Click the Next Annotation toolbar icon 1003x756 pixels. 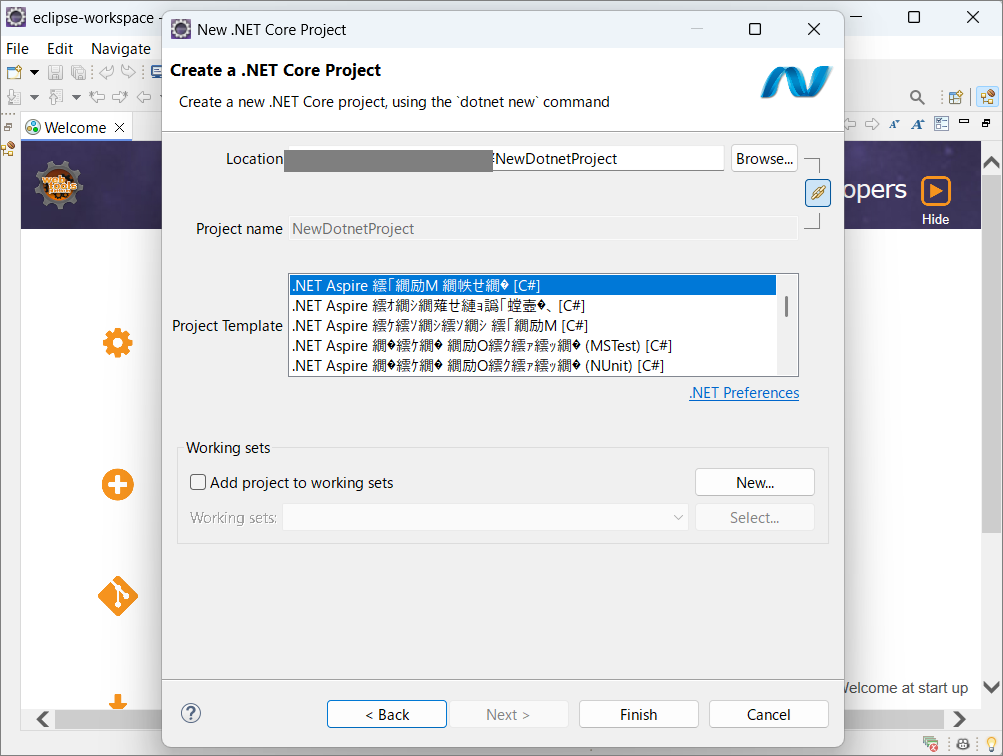(14, 97)
